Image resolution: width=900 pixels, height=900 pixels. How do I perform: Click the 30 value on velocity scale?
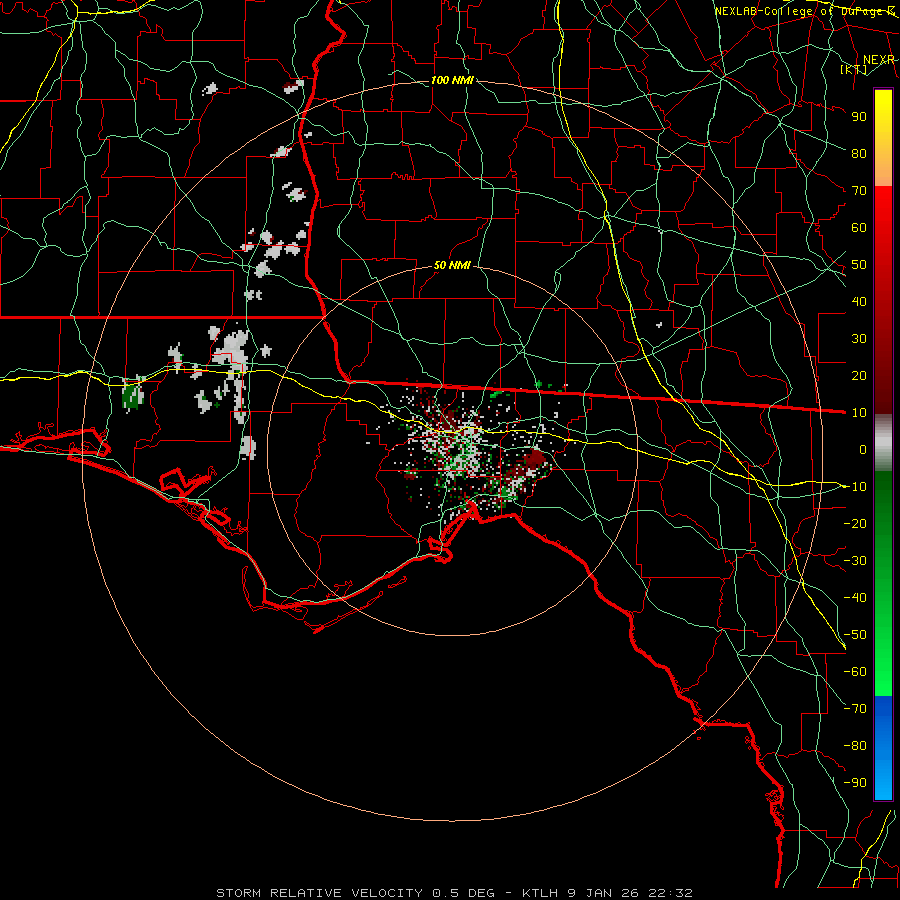click(859, 339)
